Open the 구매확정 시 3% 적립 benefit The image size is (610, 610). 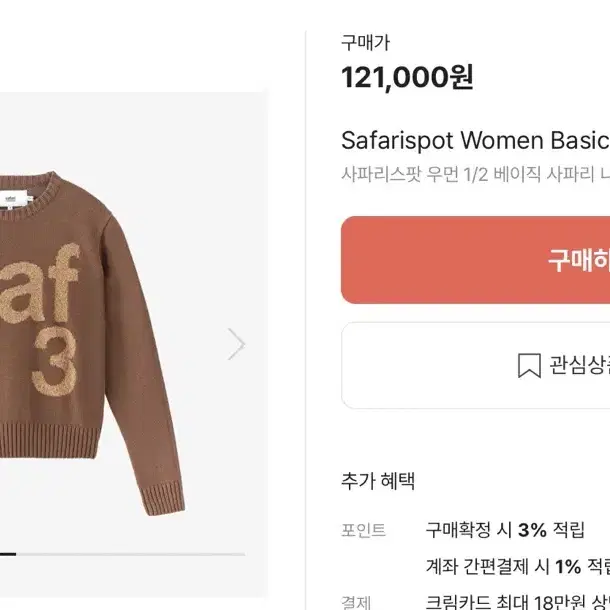pyautogui.click(x=505, y=530)
